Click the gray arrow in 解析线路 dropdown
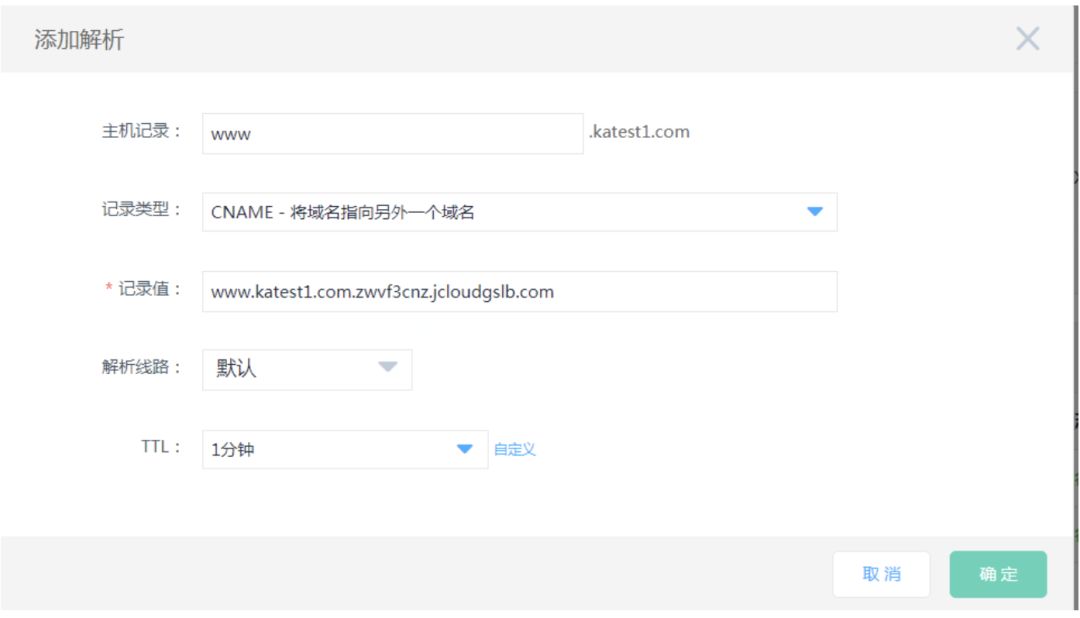This screenshot has height=618, width=1080. coord(388,367)
